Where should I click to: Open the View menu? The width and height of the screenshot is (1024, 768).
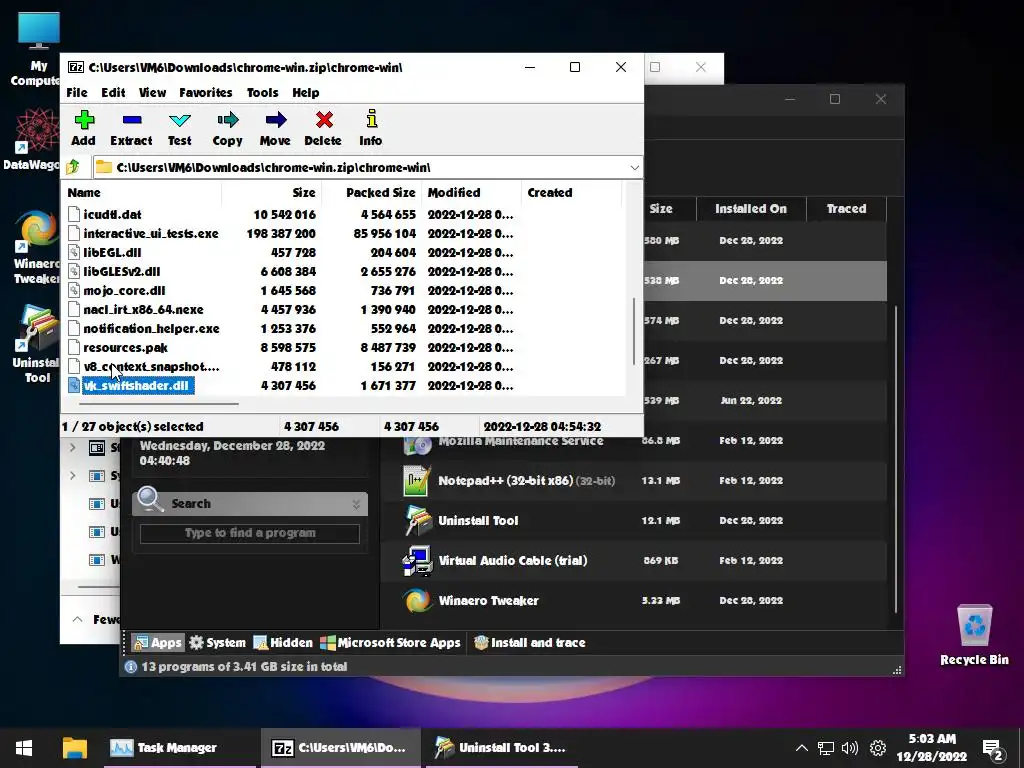[x=152, y=93]
